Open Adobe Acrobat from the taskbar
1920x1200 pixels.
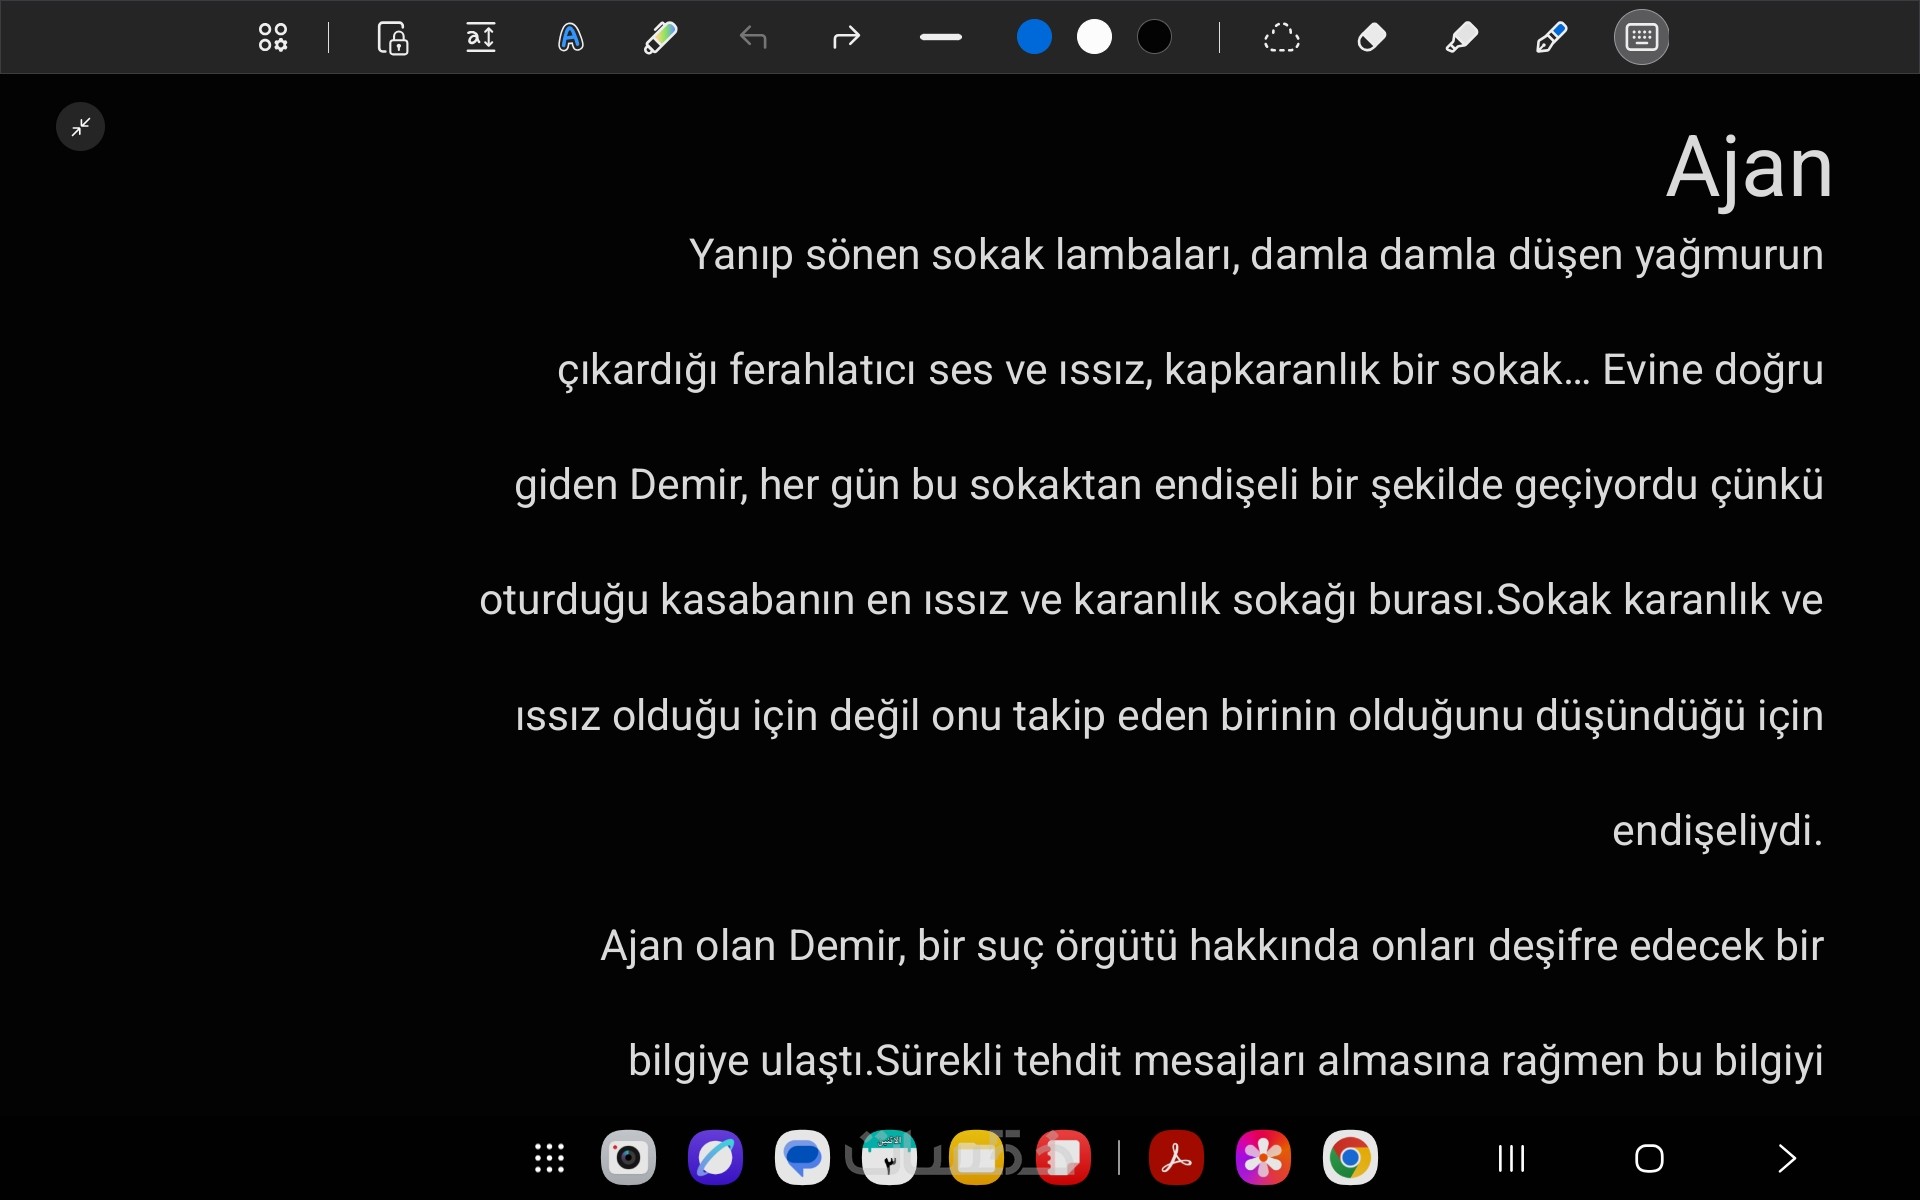click(x=1176, y=1158)
